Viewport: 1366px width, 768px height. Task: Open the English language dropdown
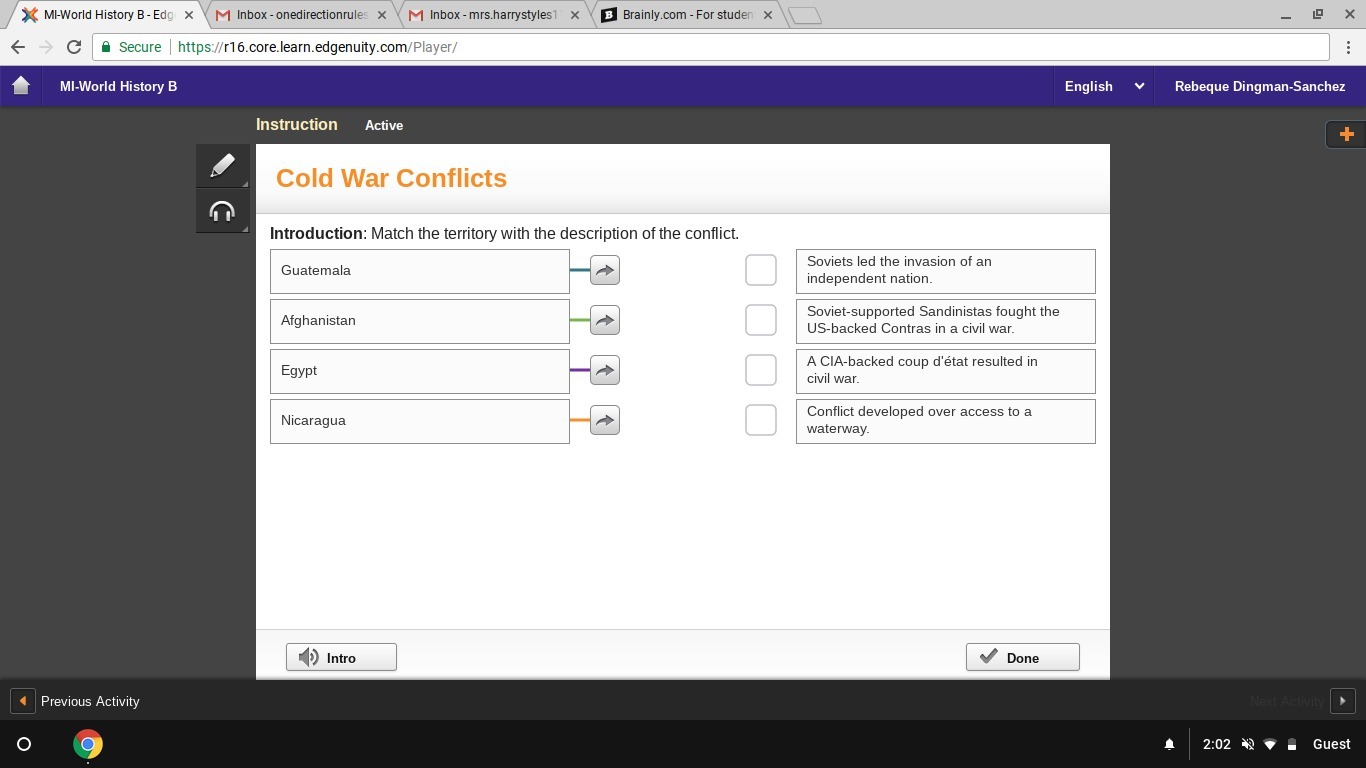pos(1104,86)
